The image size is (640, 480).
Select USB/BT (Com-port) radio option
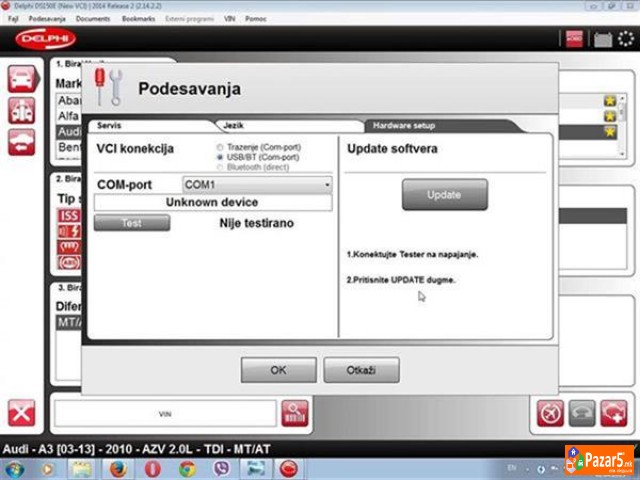(x=220, y=157)
